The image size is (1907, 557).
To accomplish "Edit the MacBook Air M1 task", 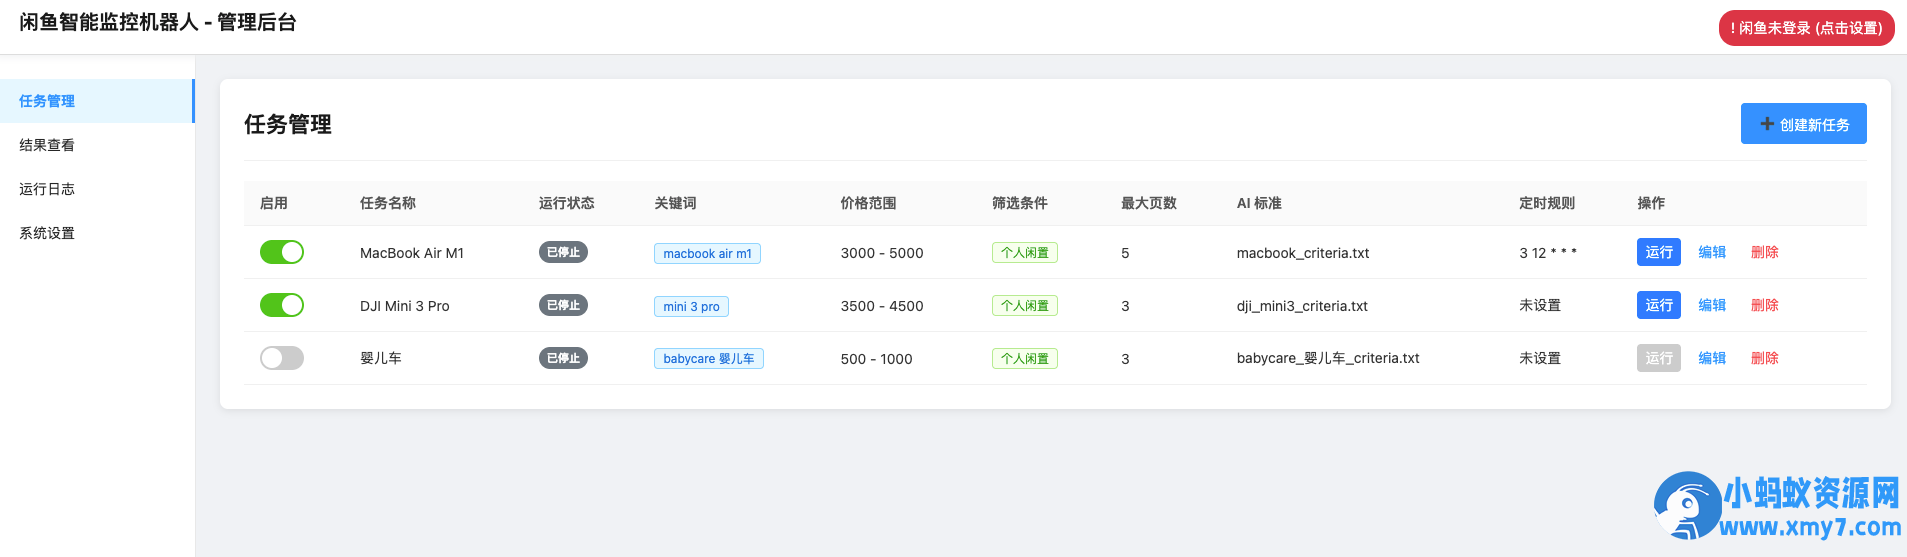I will [1712, 252].
